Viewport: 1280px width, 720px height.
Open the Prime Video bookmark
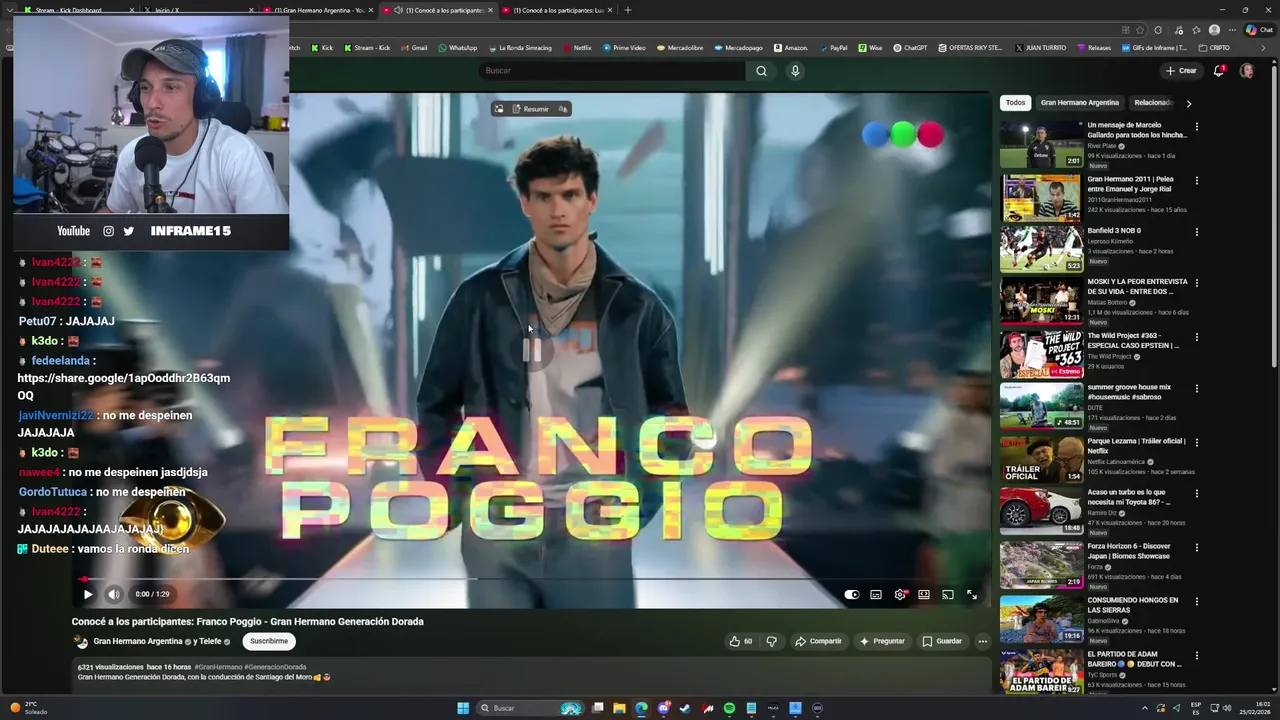(x=624, y=47)
